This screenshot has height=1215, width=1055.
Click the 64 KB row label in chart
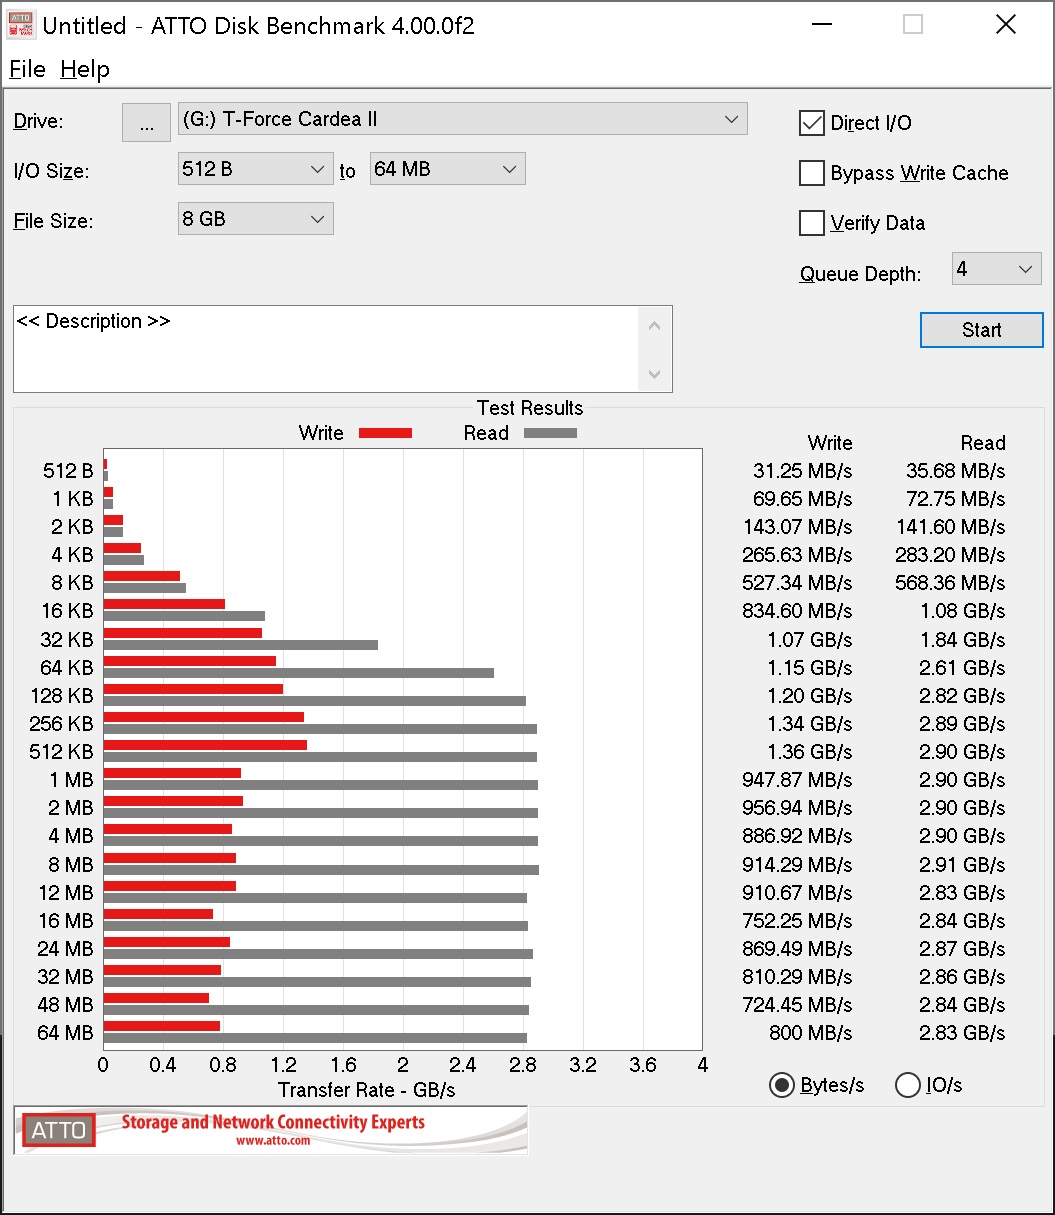(x=66, y=667)
